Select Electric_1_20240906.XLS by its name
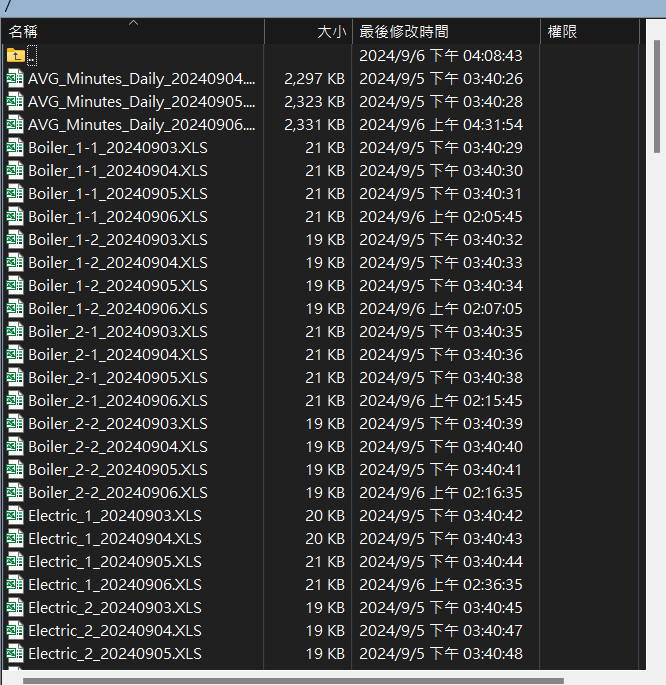Screen dimensions: 666x685 115,584
